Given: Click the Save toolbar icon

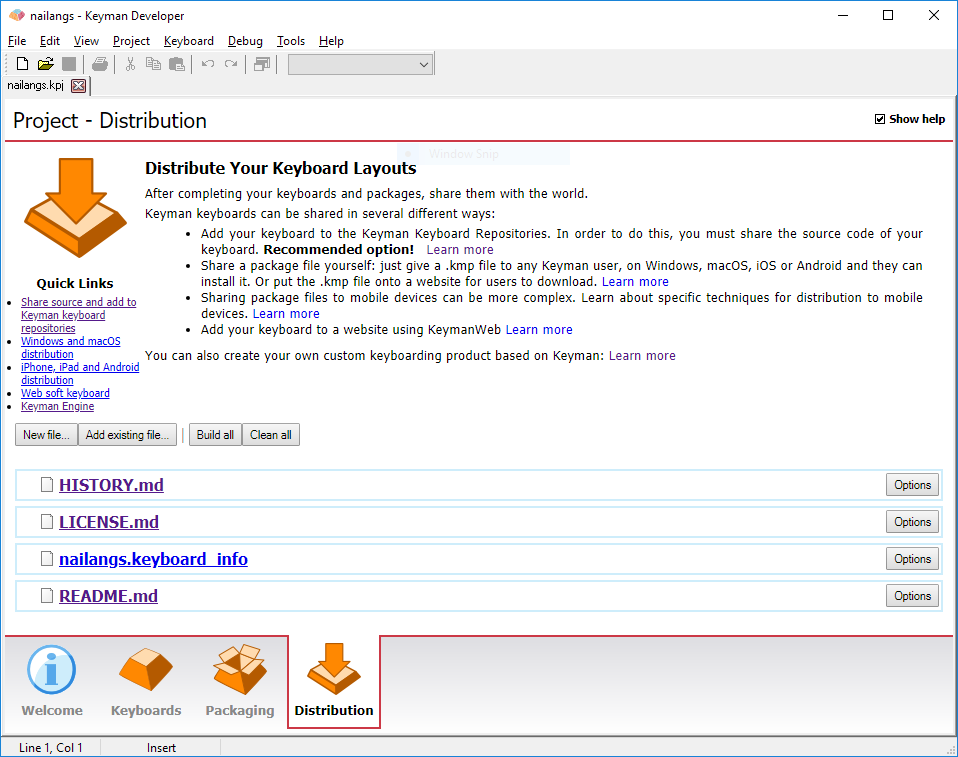Looking at the screenshot, I should click(x=69, y=64).
